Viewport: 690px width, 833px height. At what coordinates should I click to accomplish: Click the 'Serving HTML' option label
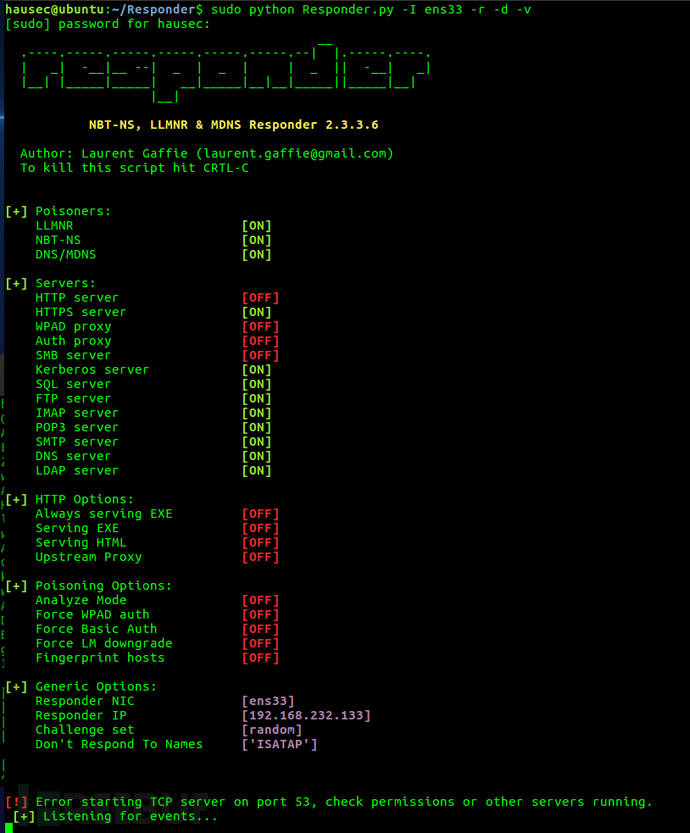[x=81, y=542]
